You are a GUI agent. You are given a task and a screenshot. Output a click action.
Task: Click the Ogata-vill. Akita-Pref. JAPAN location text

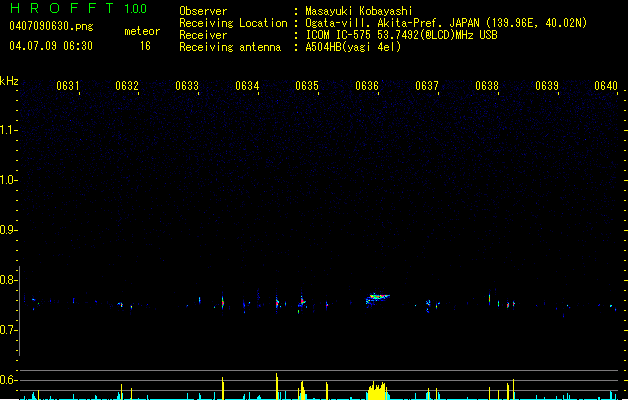point(446,23)
